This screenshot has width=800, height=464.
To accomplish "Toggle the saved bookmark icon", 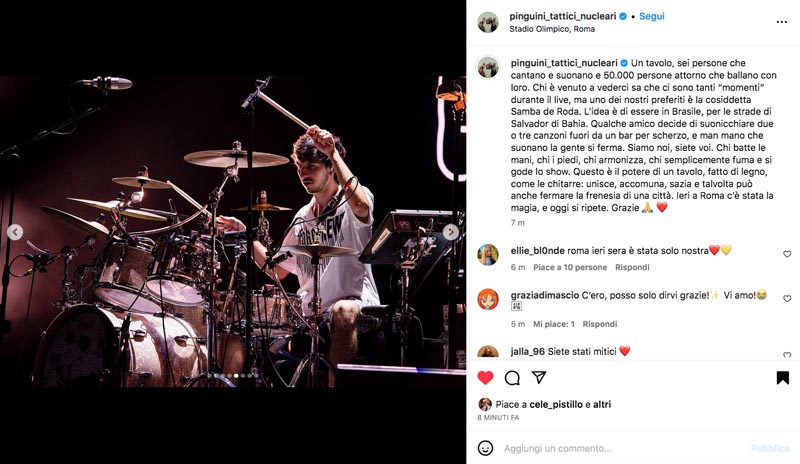I will click(x=783, y=378).
